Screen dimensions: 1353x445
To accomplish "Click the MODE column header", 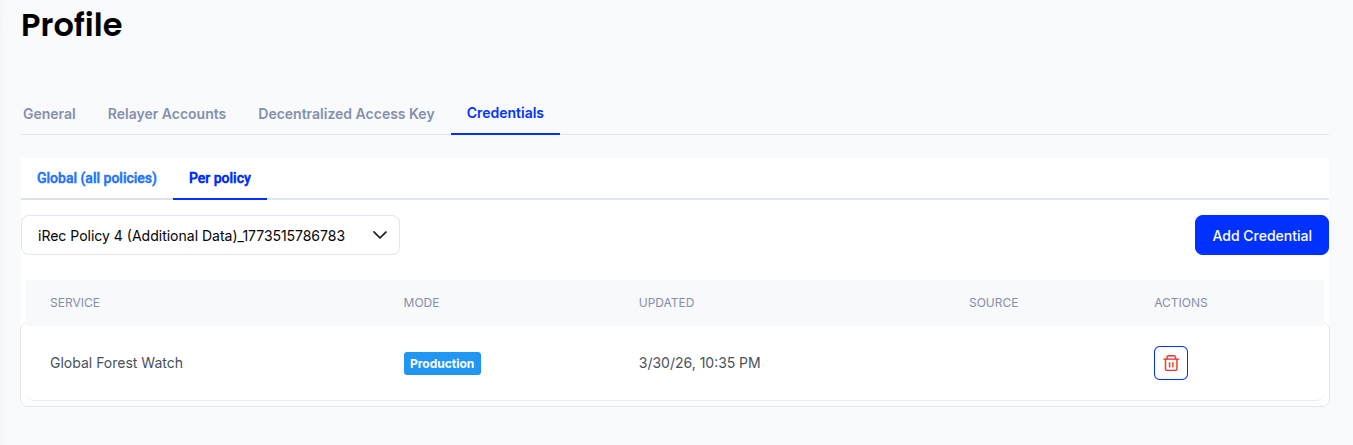I will point(421,303).
